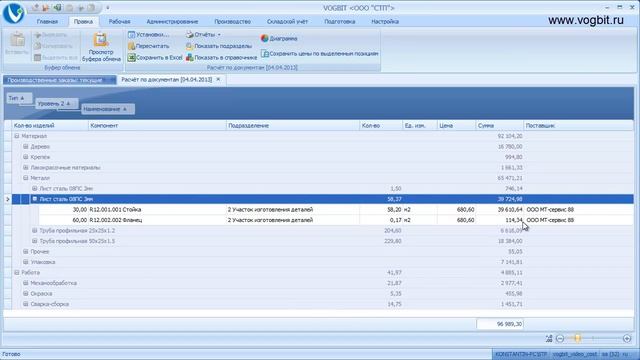Click the greyed Копировать copy icon

38,46
